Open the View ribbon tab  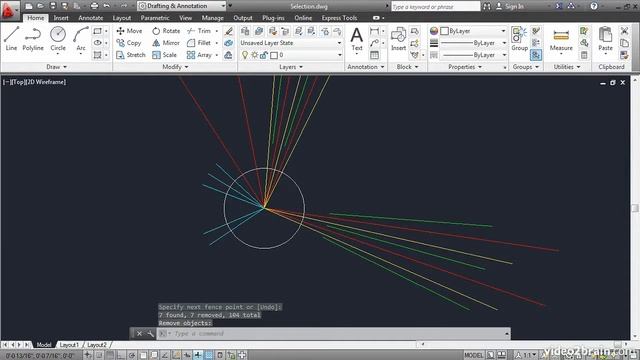point(185,18)
